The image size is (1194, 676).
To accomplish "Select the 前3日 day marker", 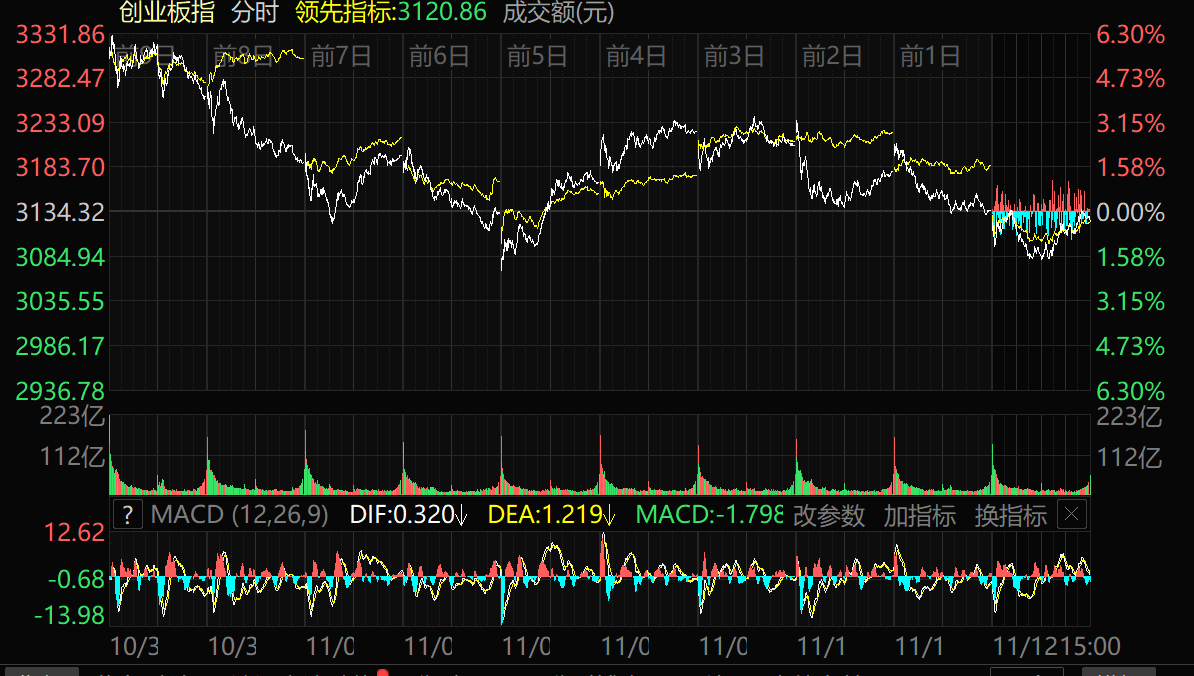I will point(734,56).
